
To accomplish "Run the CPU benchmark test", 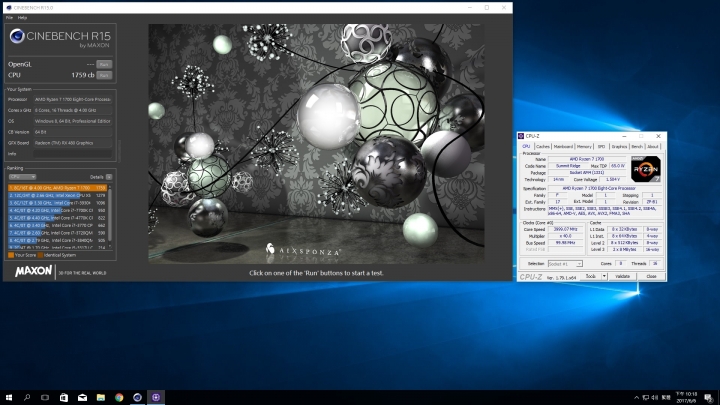I will click(x=104, y=75).
